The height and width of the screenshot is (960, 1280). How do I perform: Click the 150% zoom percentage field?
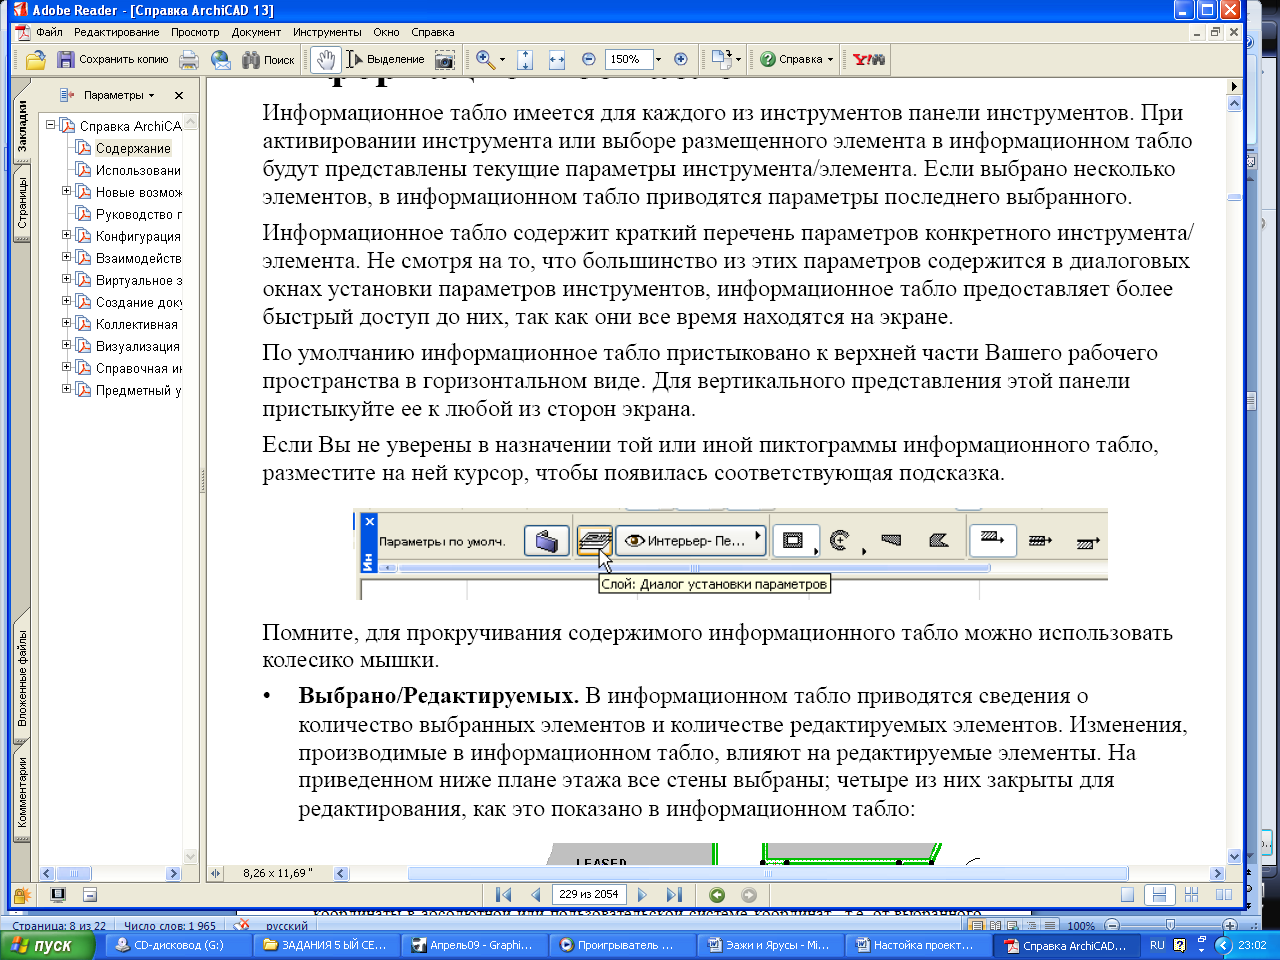(x=629, y=60)
